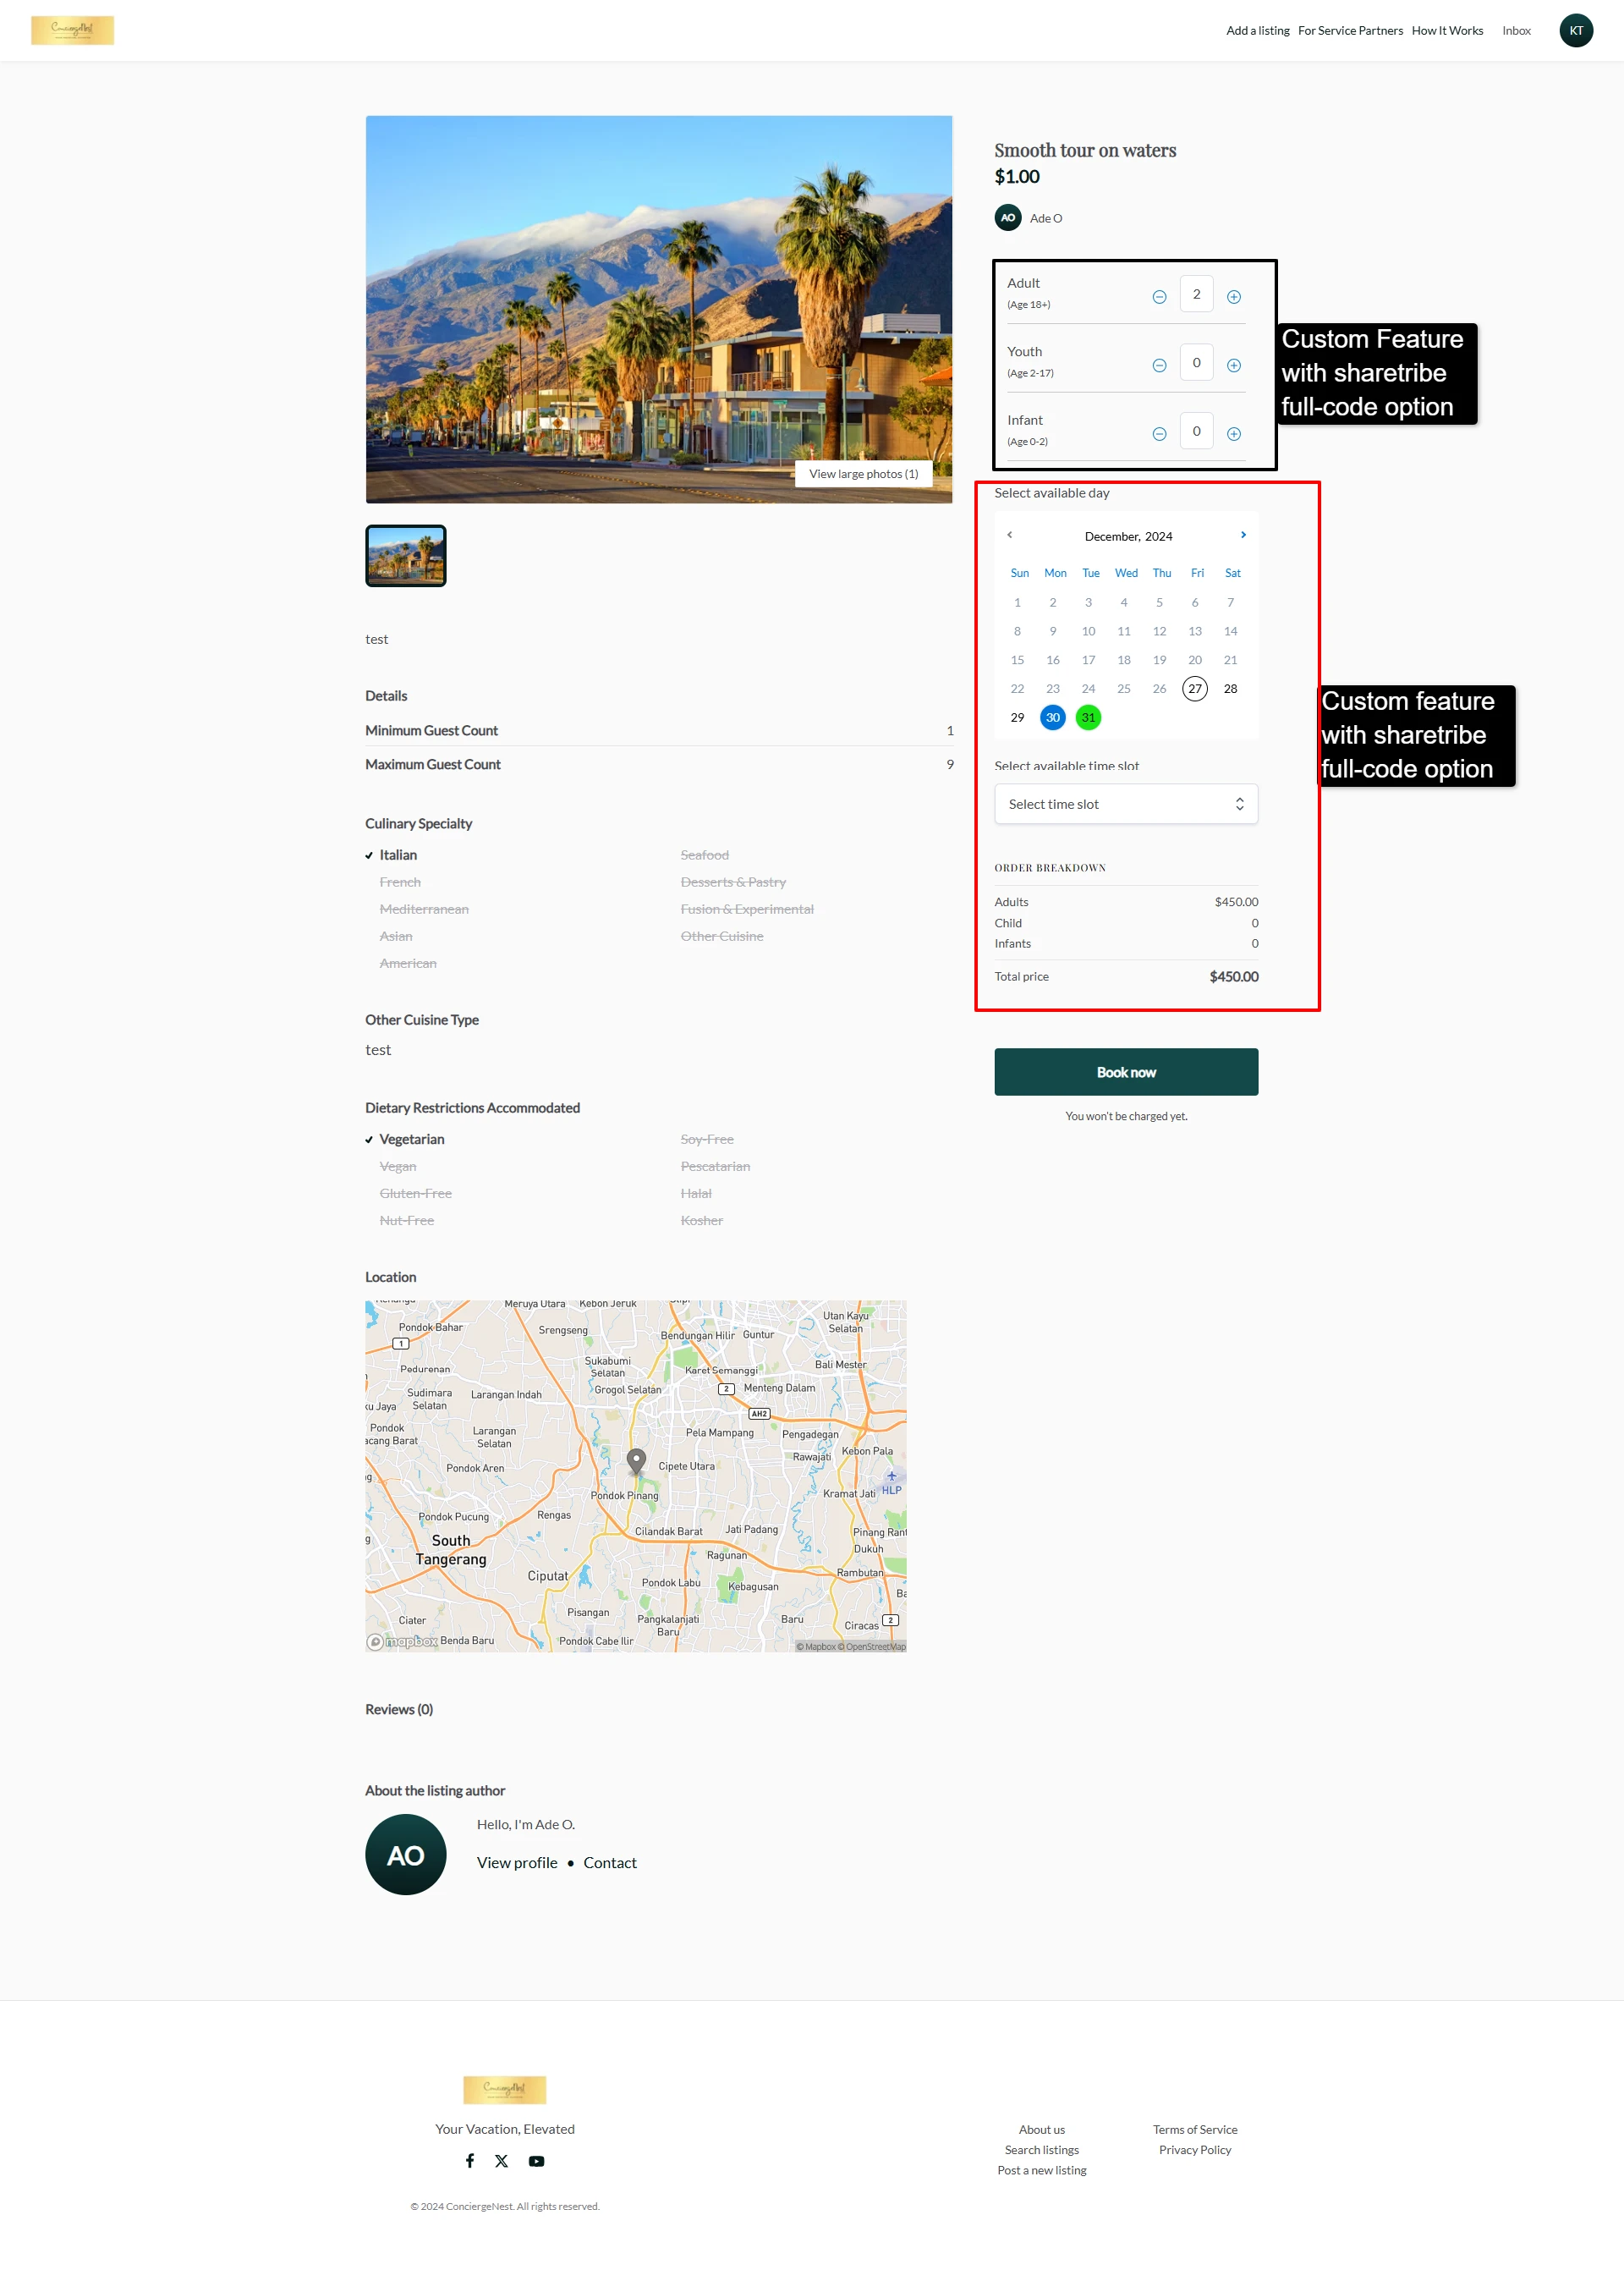Click View large photos button

863,474
